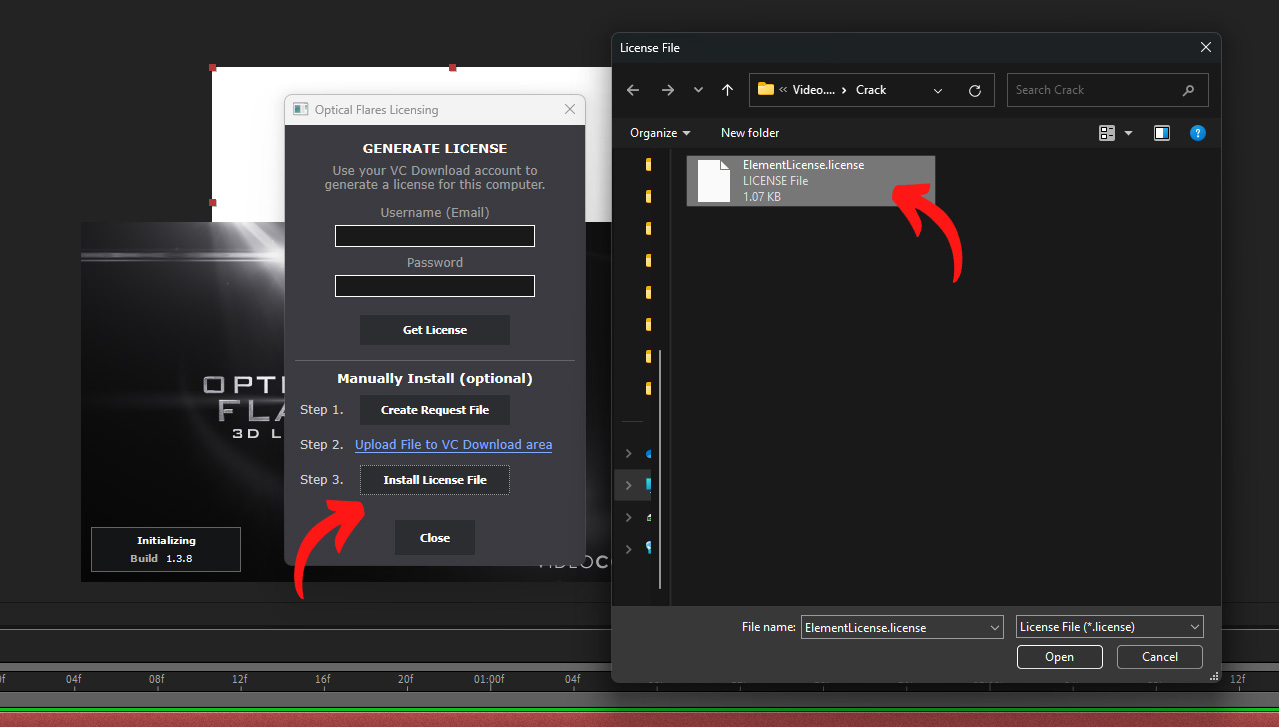The width and height of the screenshot is (1279, 727).
Task: Click the Get License button
Action: 434,329
